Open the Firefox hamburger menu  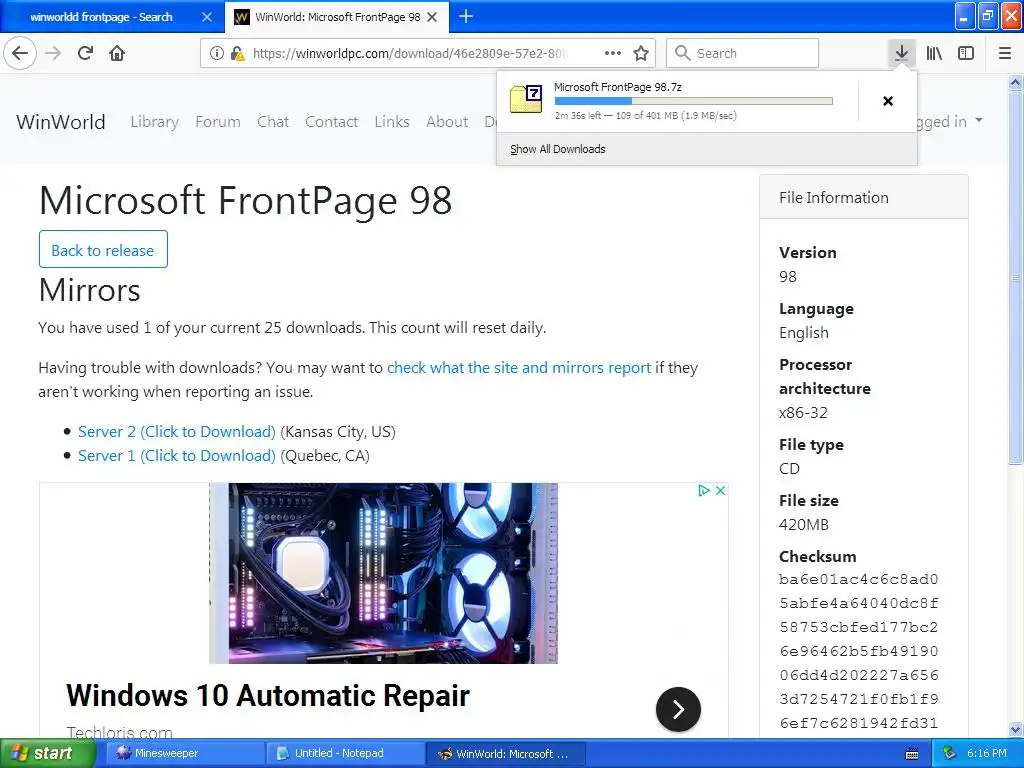1004,53
